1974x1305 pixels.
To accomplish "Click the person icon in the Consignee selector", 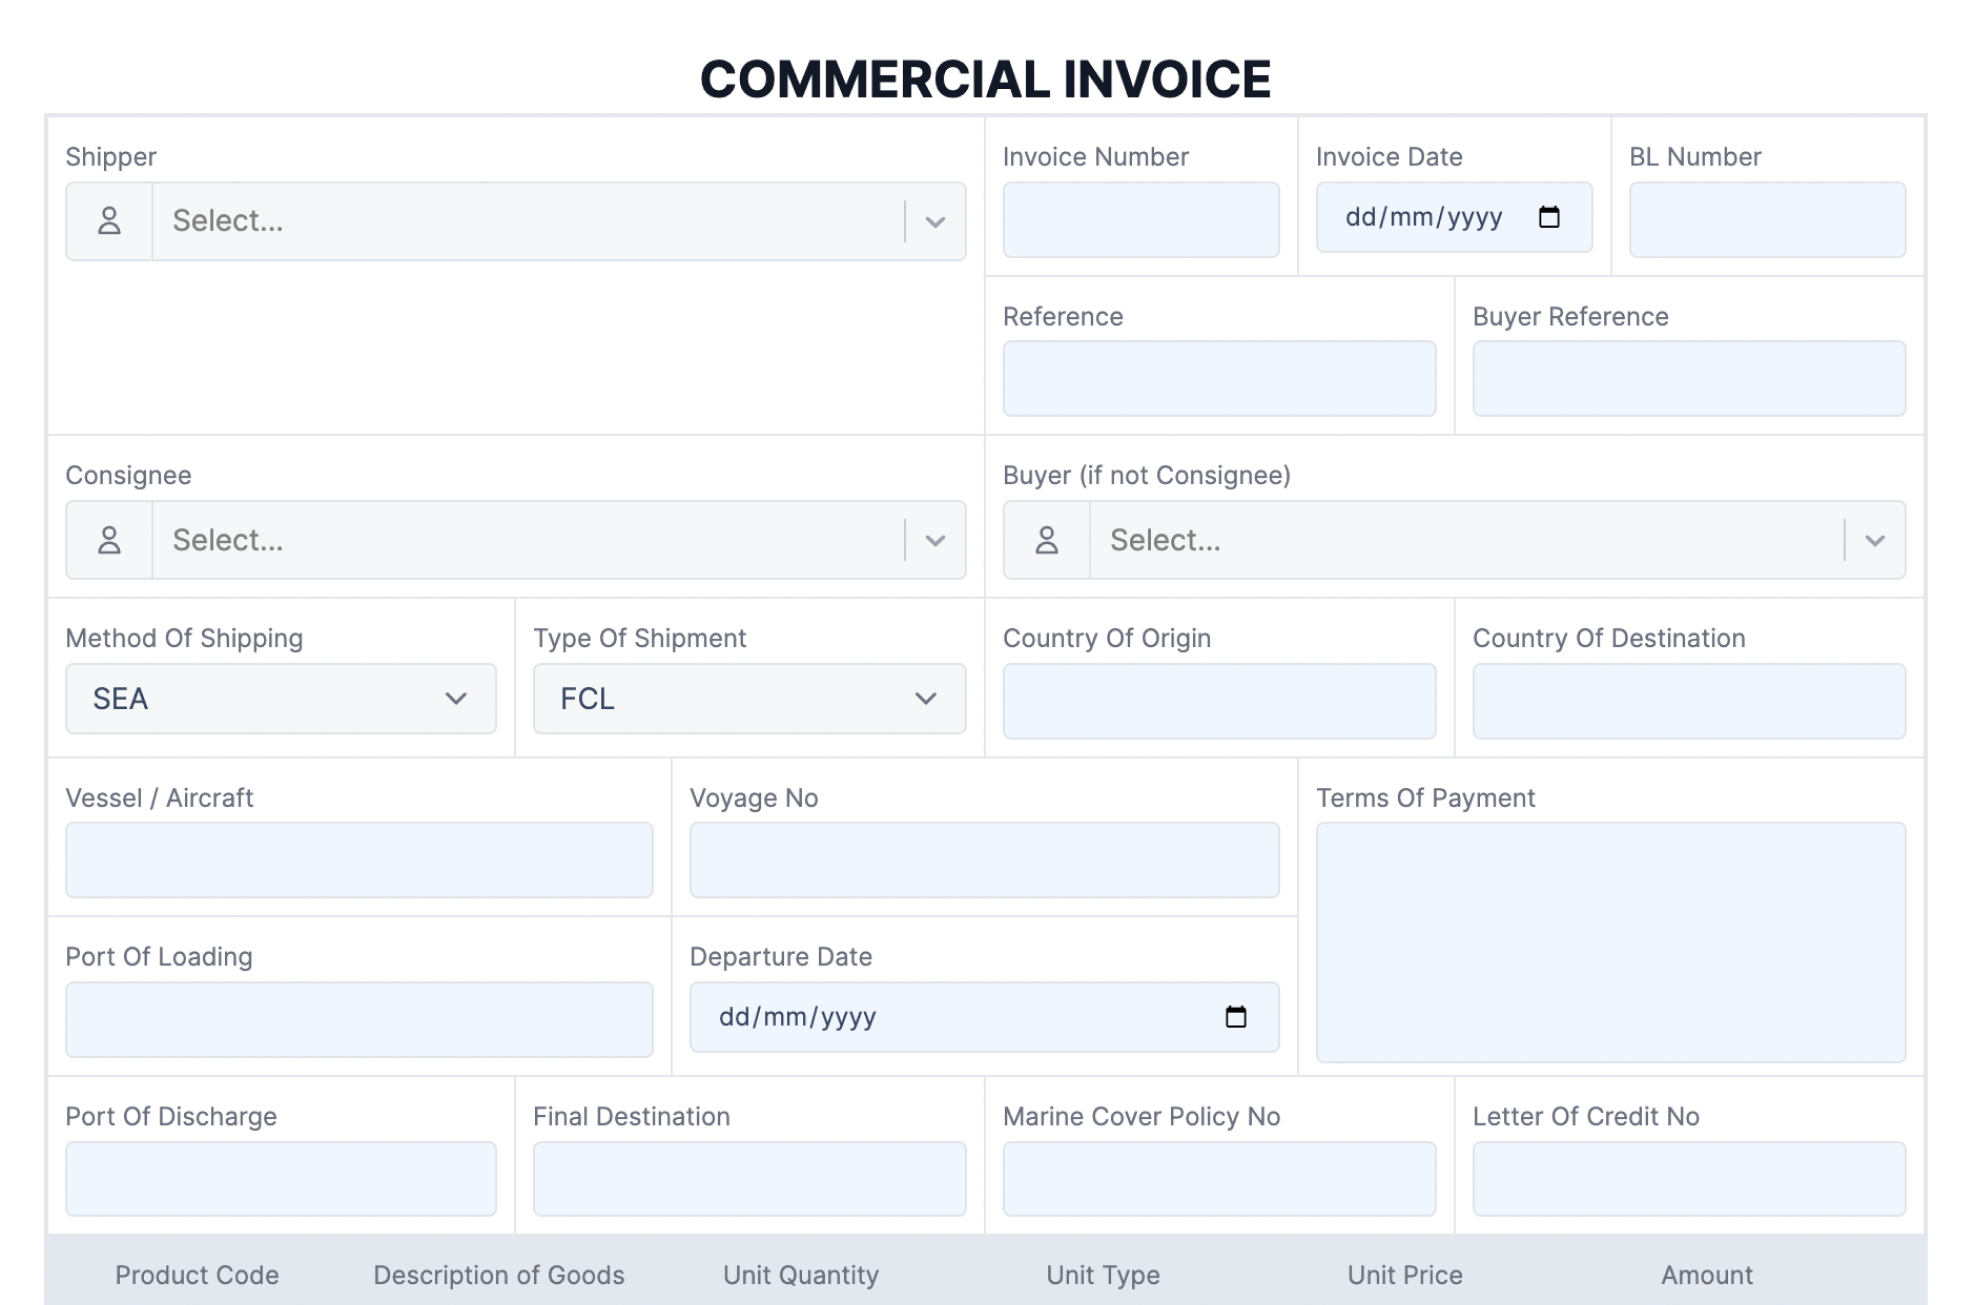I will coord(108,539).
